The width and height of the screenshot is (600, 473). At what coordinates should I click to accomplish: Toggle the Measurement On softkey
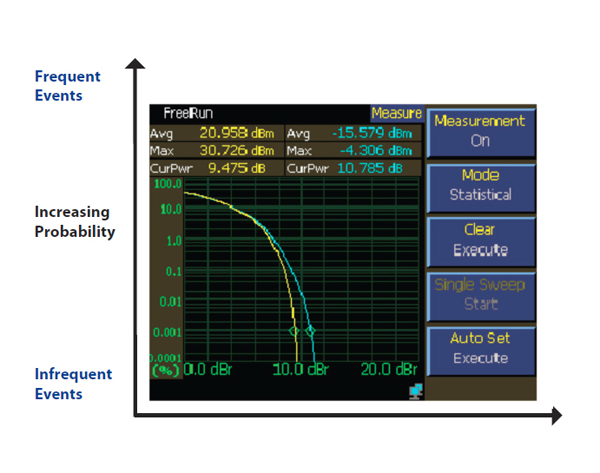click(480, 131)
